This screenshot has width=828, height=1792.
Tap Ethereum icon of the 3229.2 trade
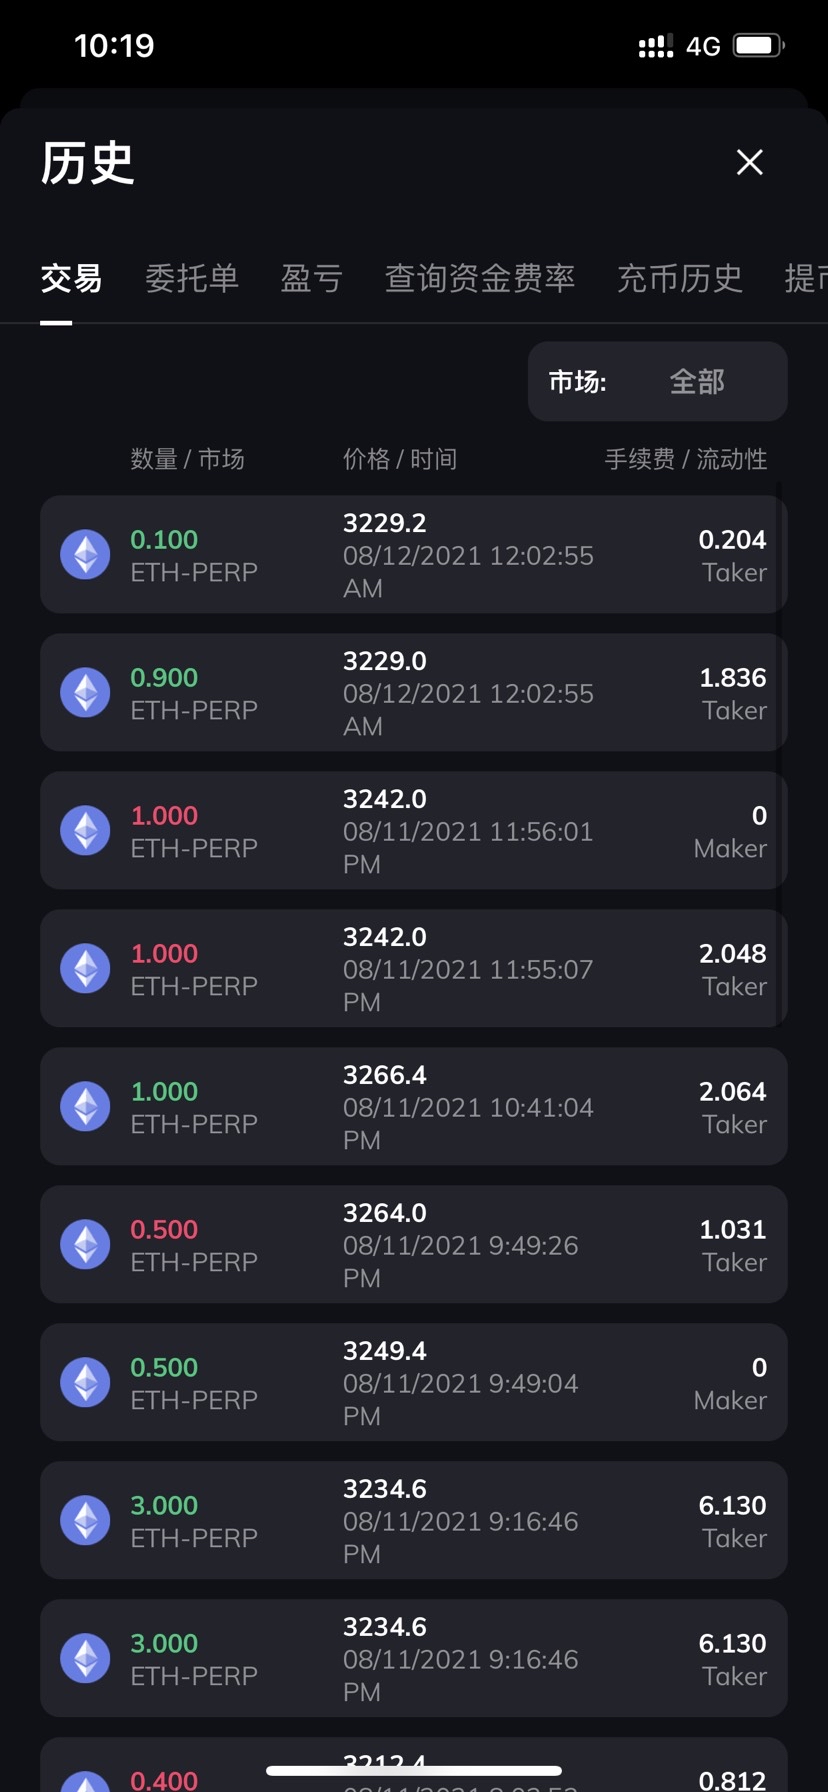coord(86,555)
